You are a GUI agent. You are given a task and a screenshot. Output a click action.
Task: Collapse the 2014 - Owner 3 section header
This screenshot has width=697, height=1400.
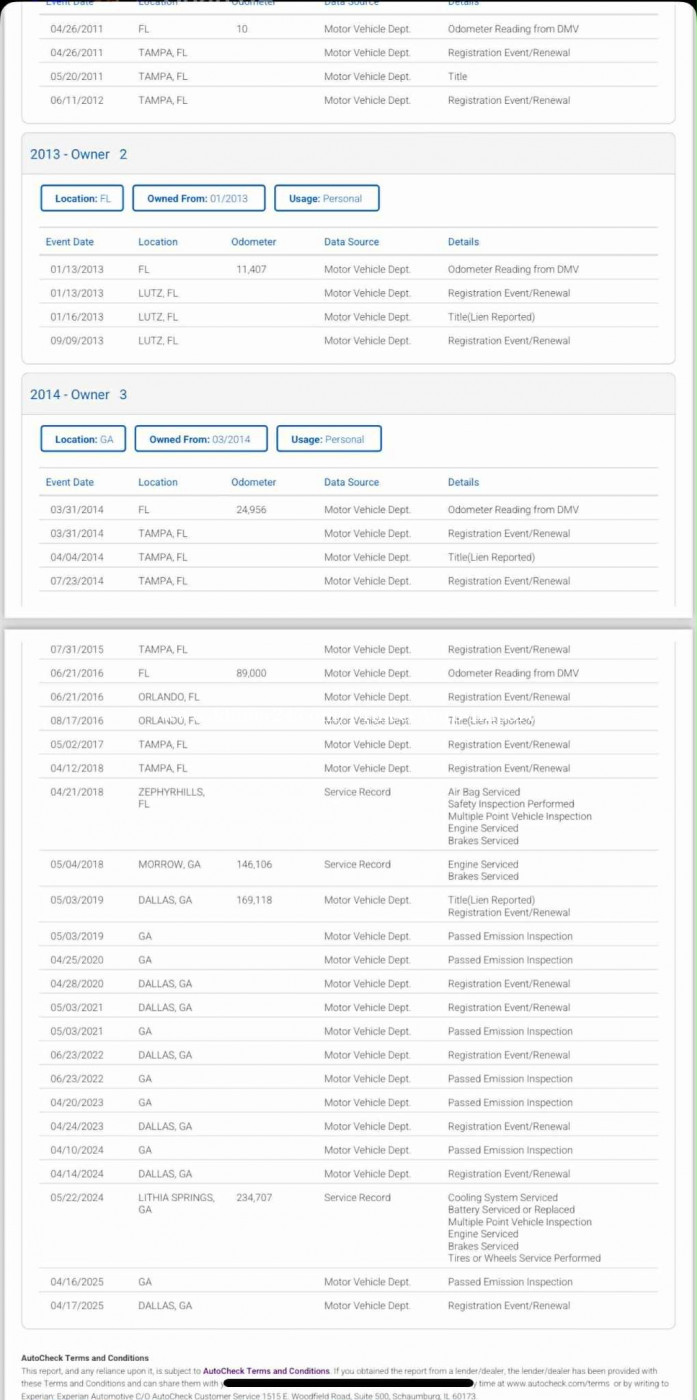pyautogui.click(x=79, y=394)
